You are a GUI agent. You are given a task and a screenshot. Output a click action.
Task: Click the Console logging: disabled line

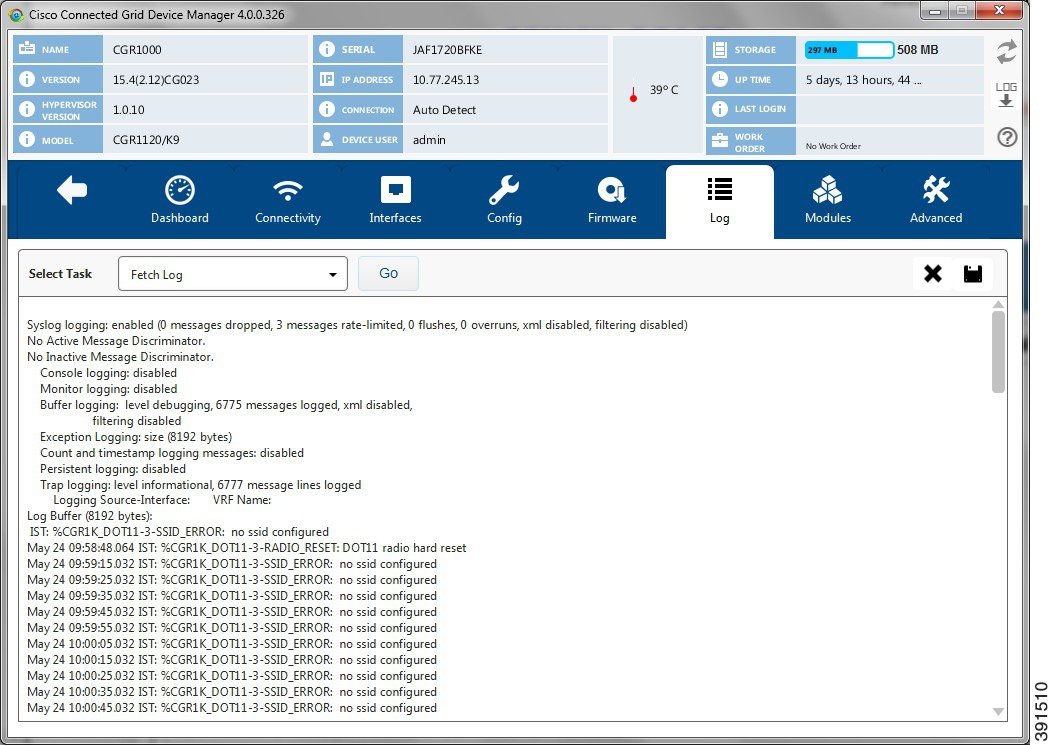tap(108, 373)
